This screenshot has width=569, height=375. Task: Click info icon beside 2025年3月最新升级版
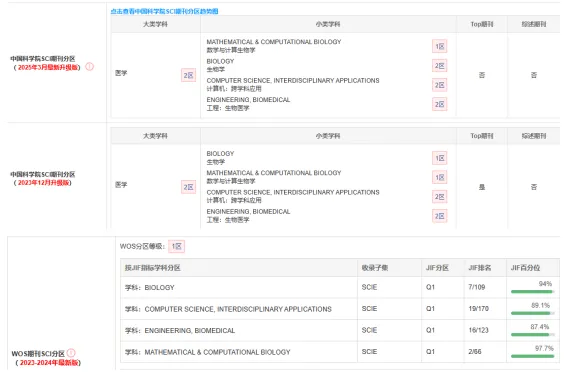click(x=89, y=67)
